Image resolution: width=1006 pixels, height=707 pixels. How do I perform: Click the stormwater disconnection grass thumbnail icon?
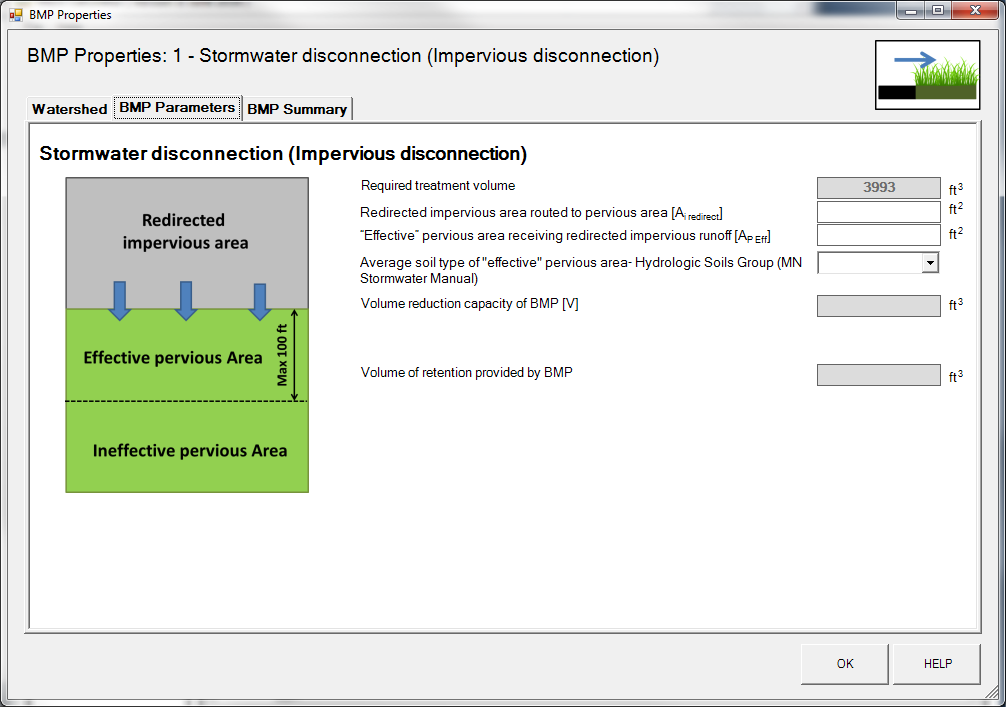tap(927, 75)
